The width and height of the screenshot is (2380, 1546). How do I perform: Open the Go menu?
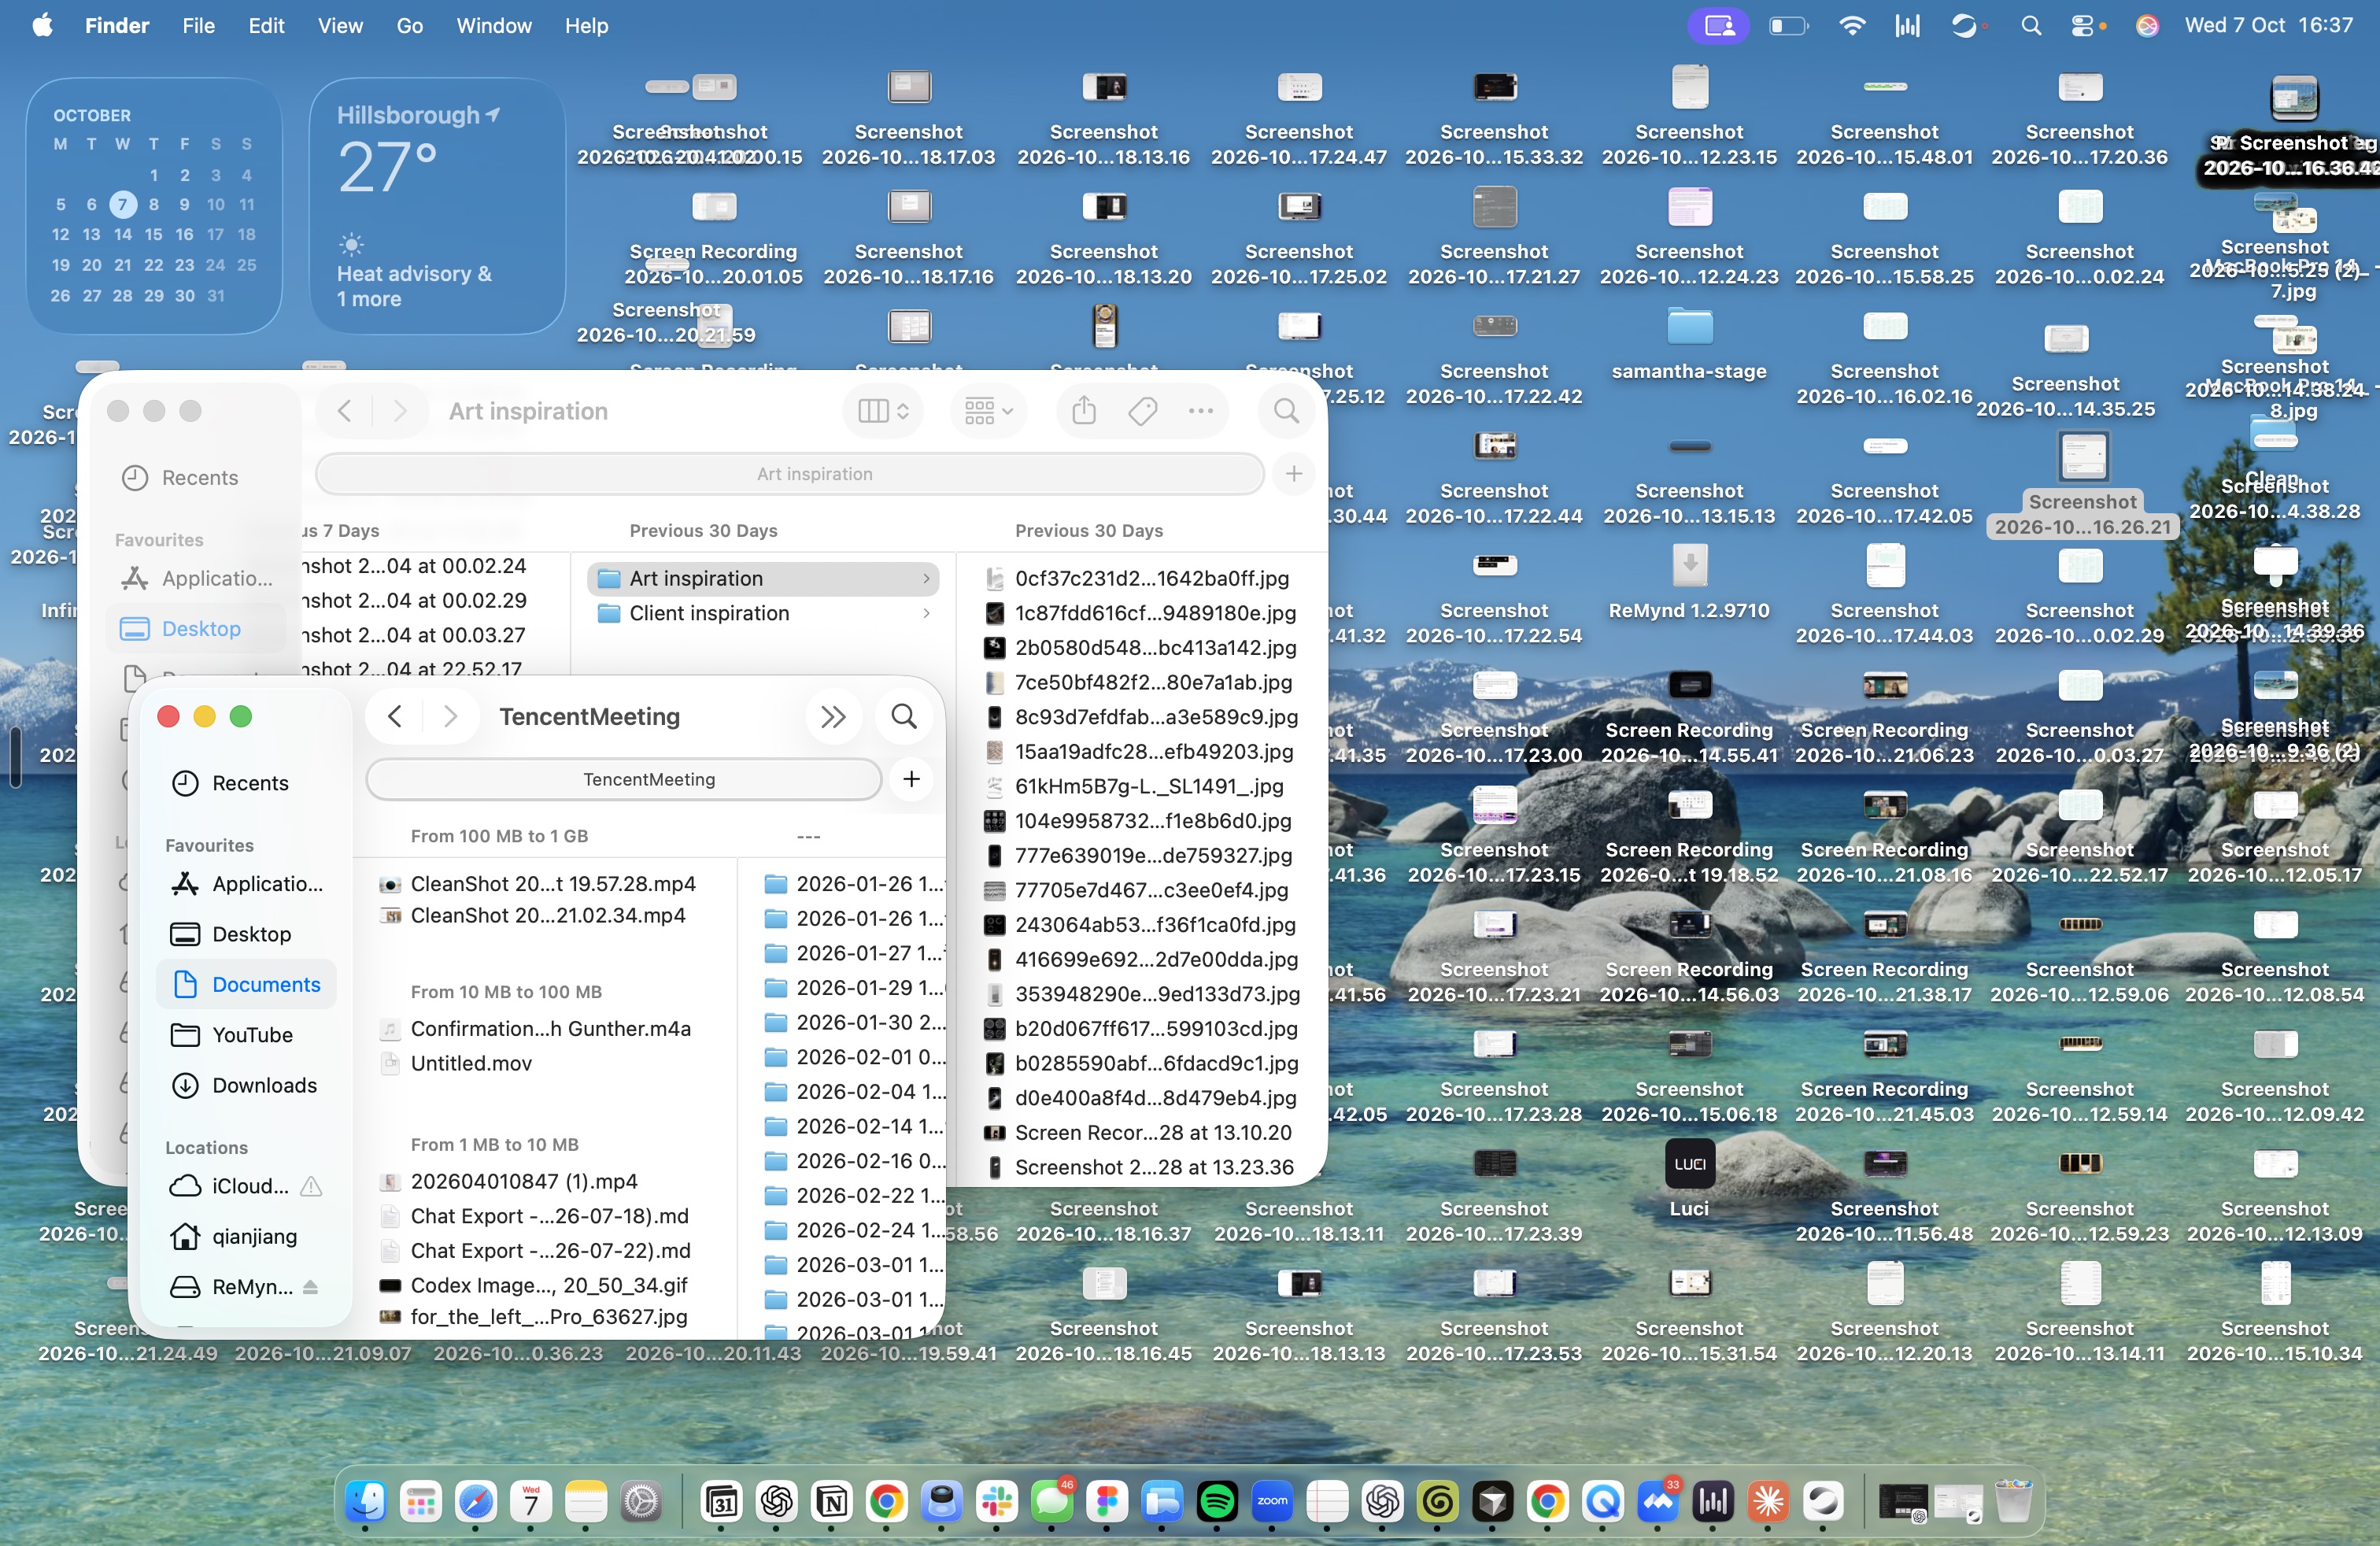click(409, 26)
